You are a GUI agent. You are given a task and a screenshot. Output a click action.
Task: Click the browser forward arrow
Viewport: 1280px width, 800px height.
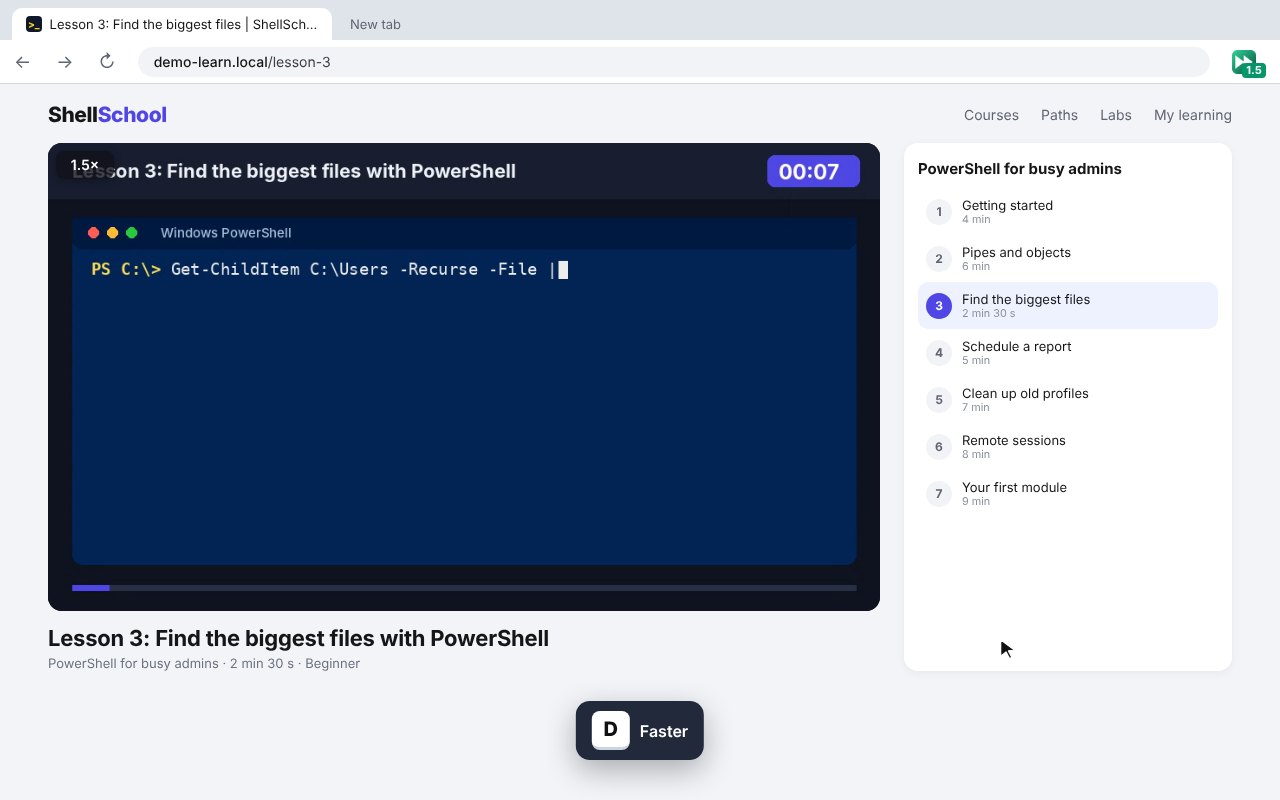[65, 62]
